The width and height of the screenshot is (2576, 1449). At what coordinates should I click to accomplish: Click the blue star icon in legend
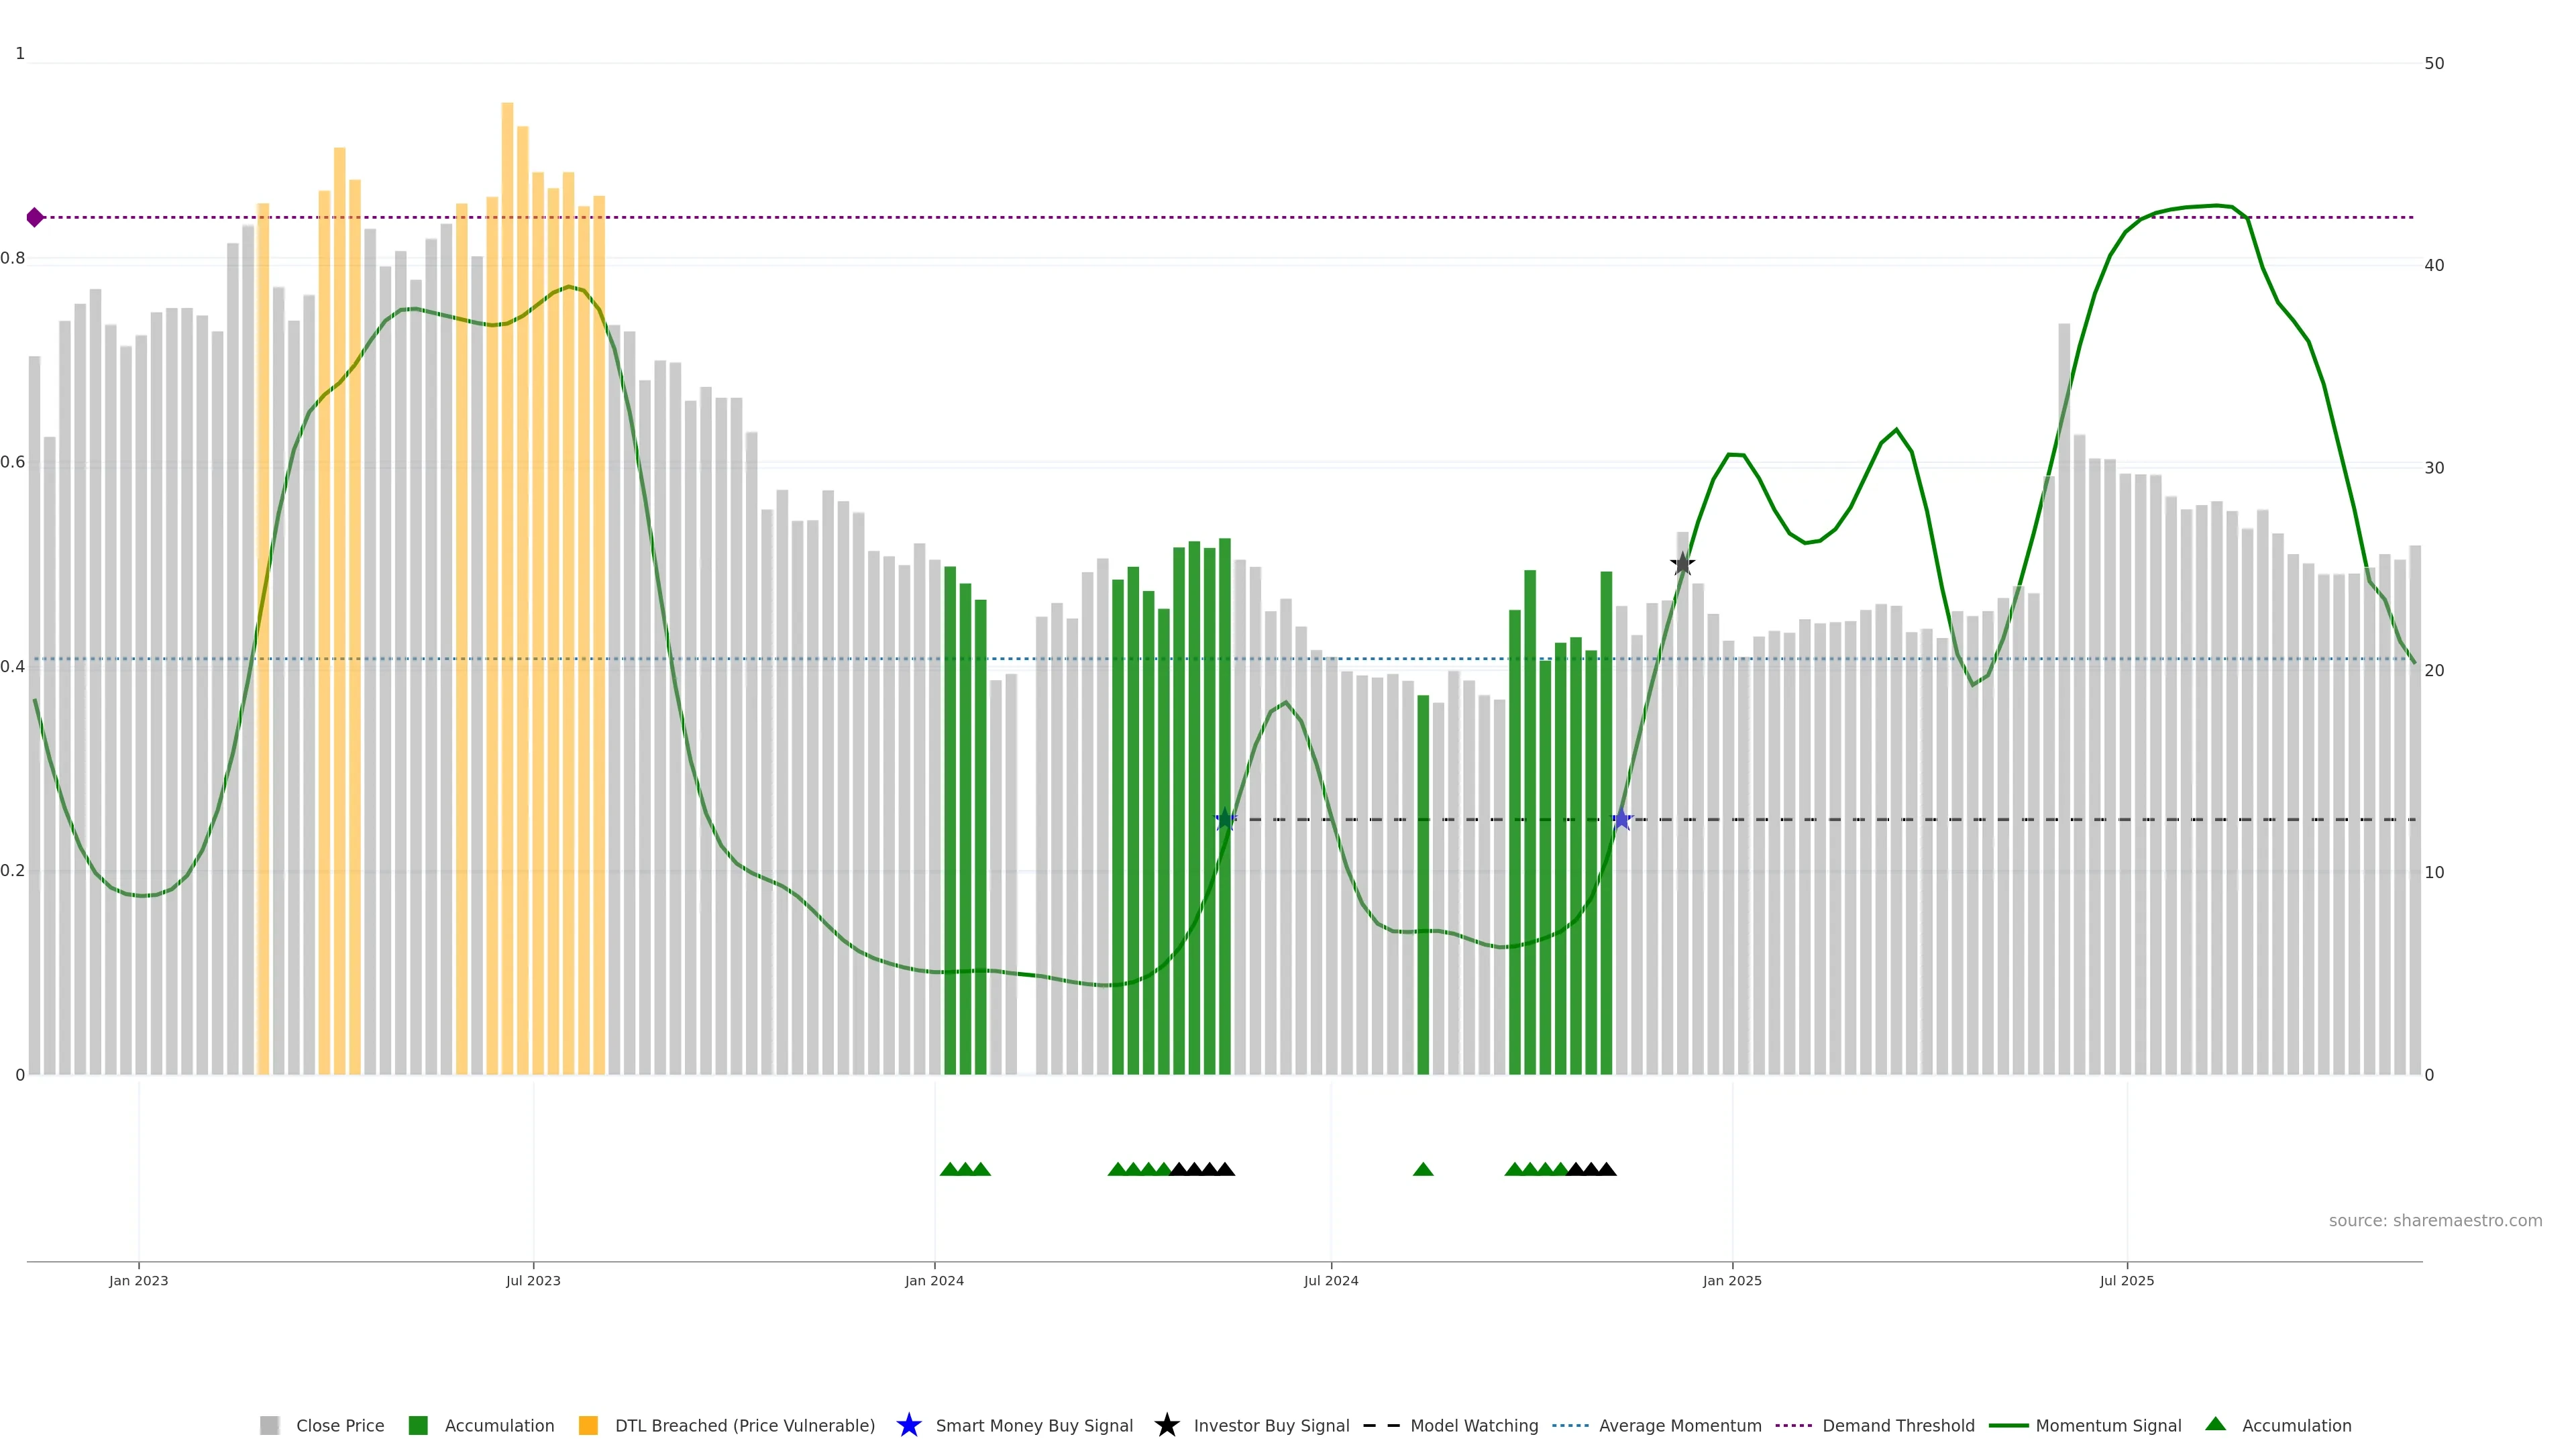pos(908,1425)
